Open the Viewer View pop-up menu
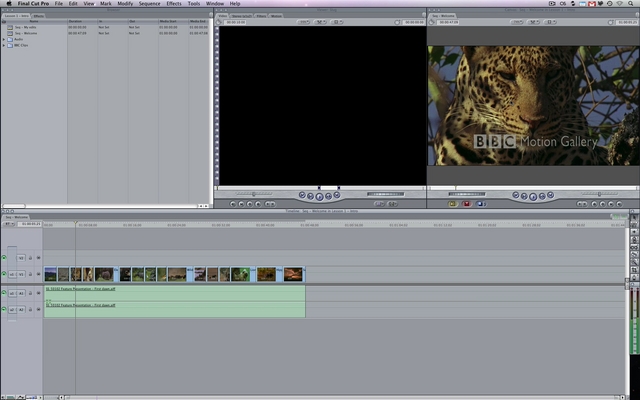The height and width of the screenshot is (400, 640). click(x=336, y=22)
